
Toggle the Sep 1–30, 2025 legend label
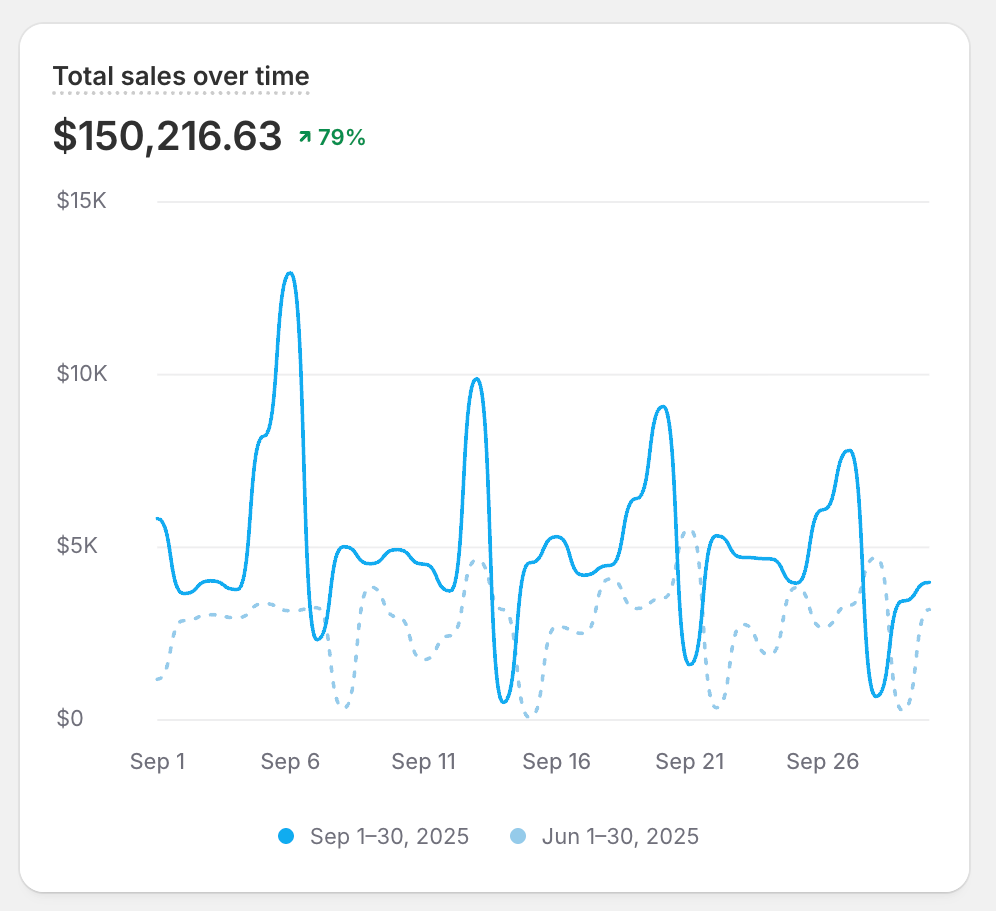coord(388,836)
